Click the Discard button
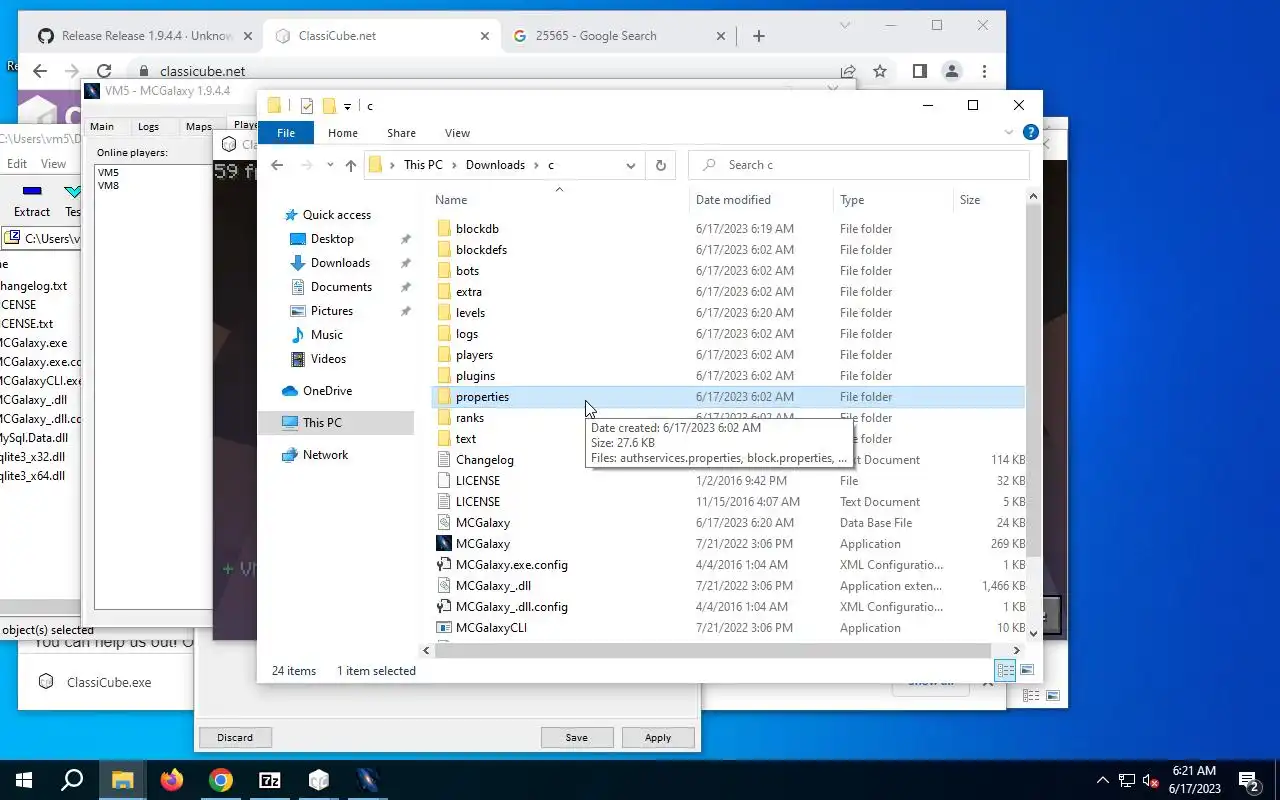This screenshot has height=800, width=1280. coord(235,737)
